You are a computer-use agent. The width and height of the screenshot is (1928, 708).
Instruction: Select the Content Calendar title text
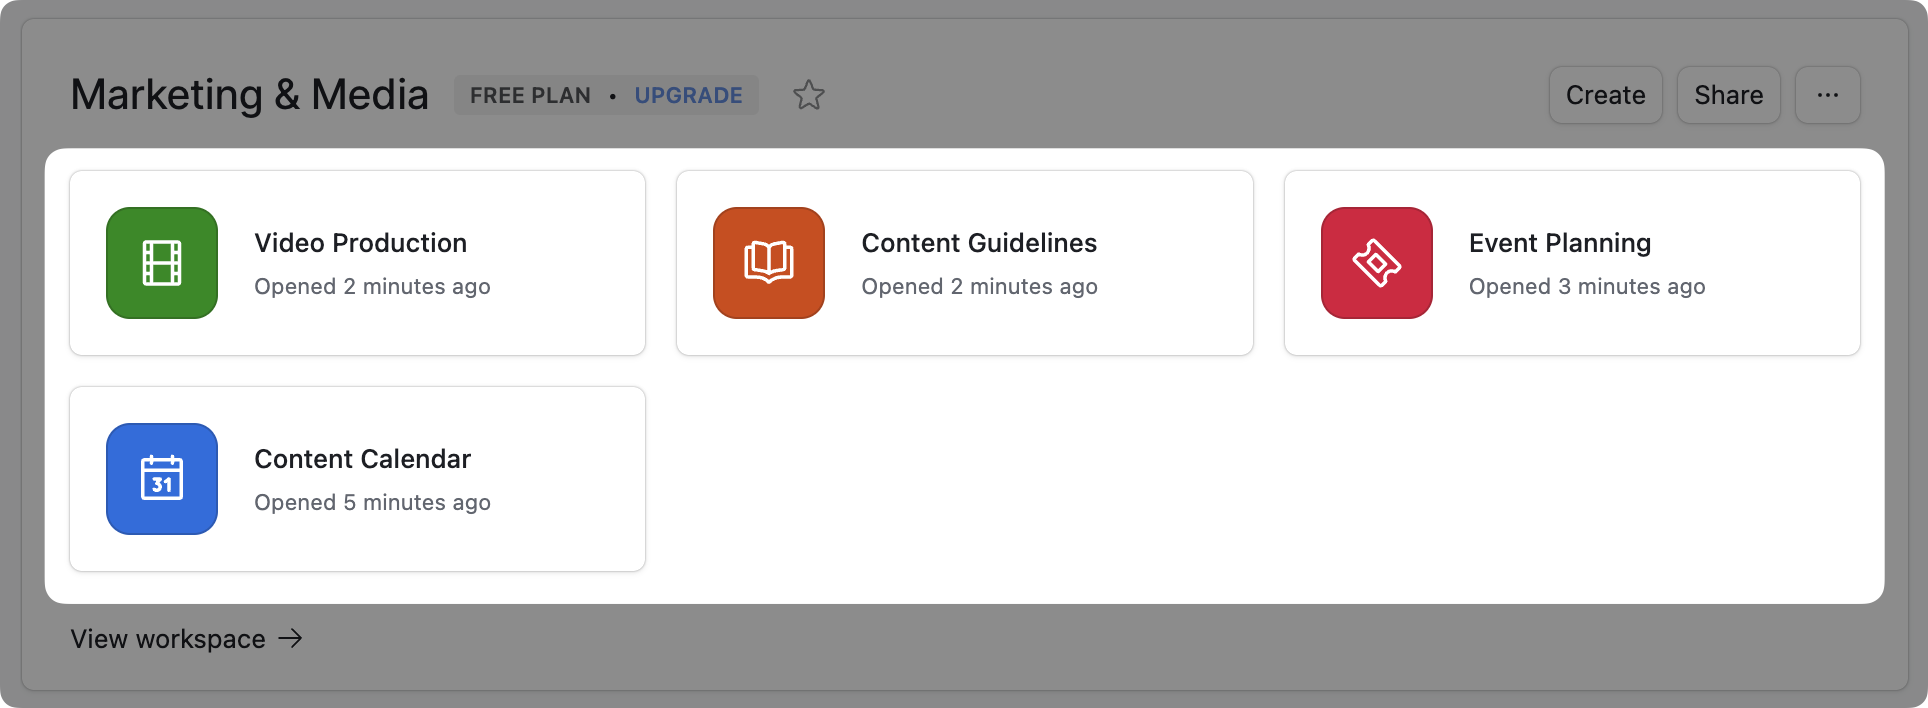click(x=362, y=459)
